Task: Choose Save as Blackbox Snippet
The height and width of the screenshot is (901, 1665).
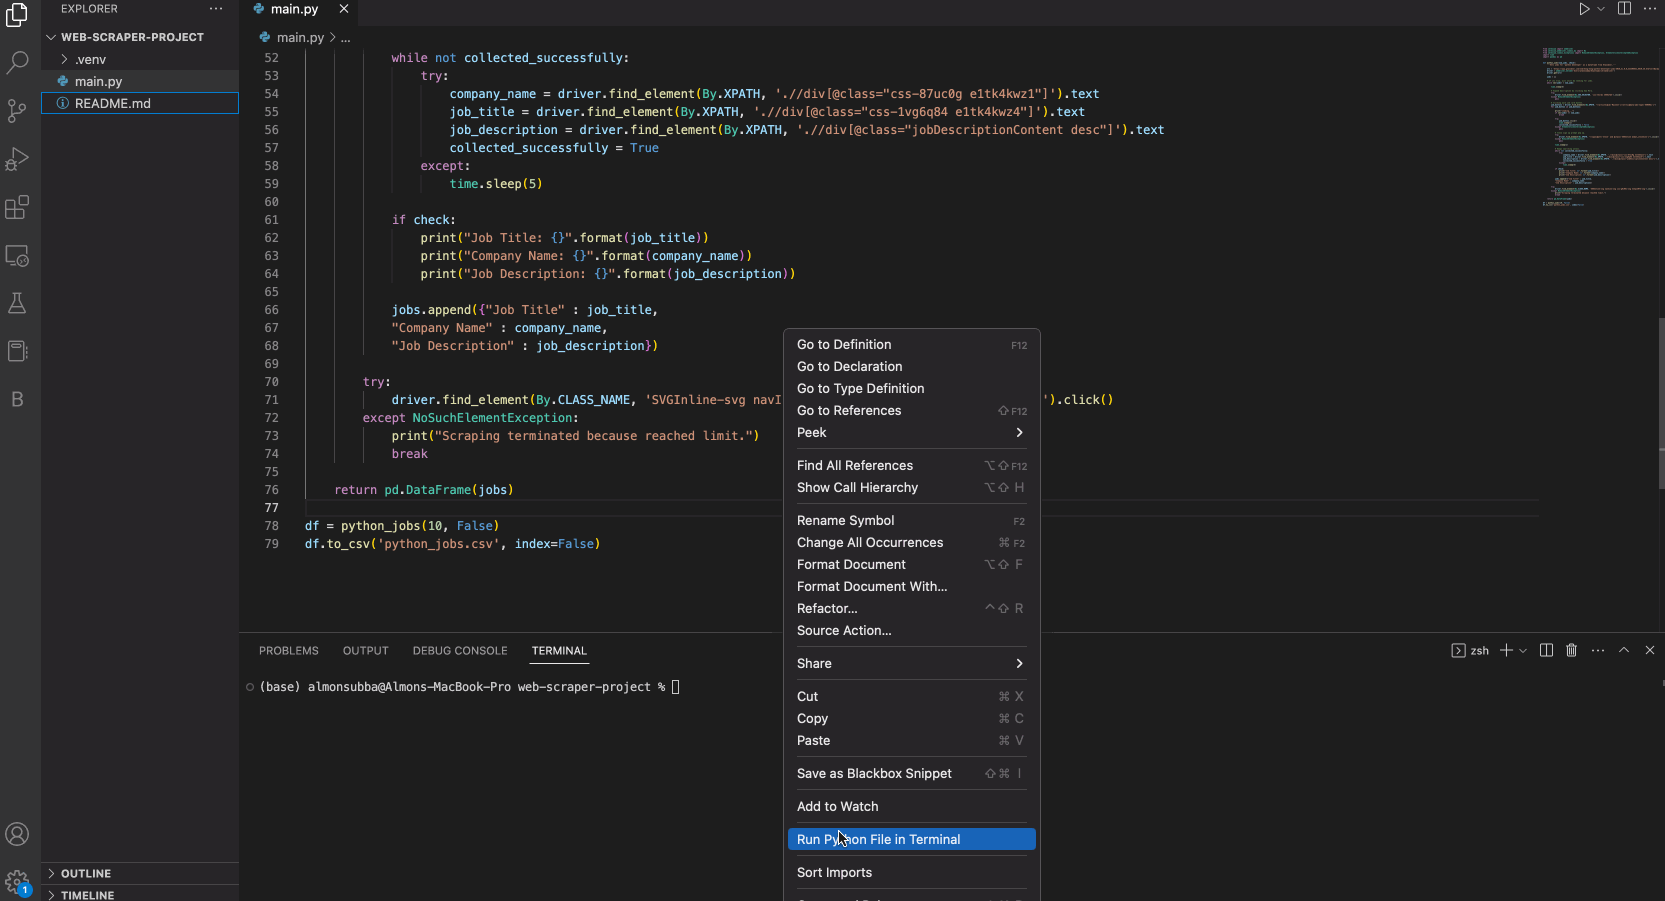Action: 911,774
